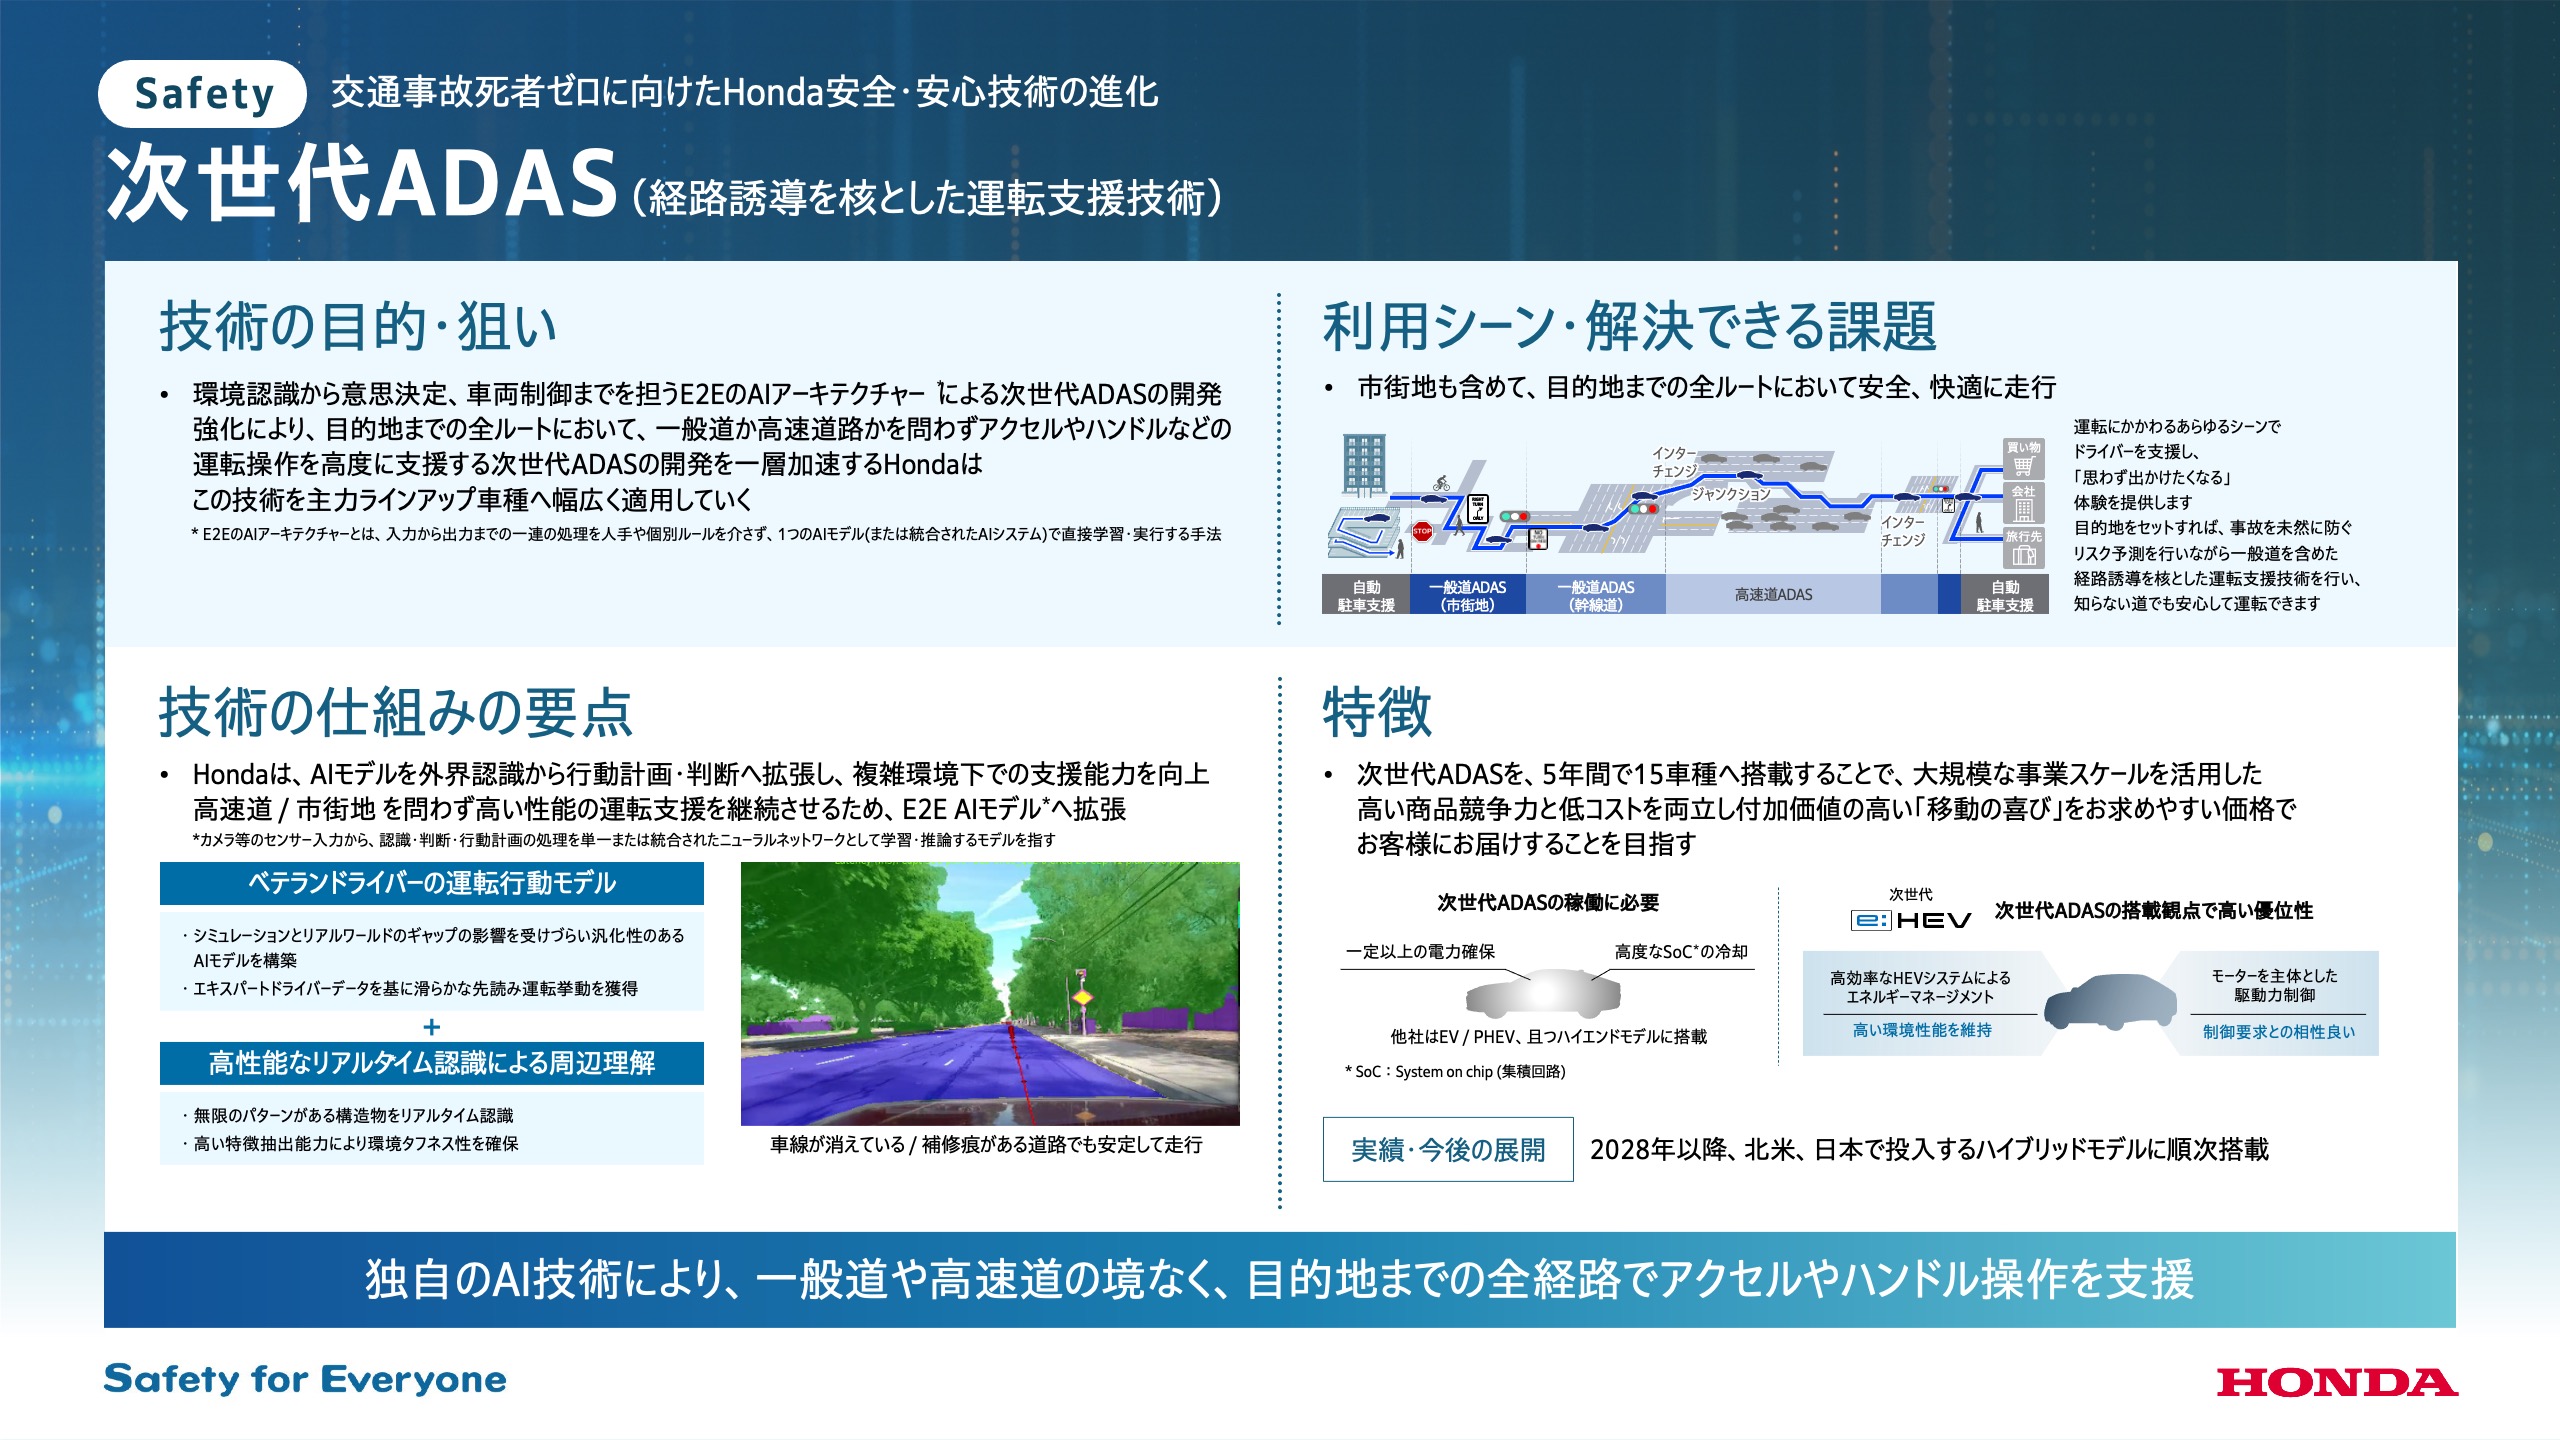Click the NO TURN ON RED sign

pyautogui.click(x=1538, y=539)
